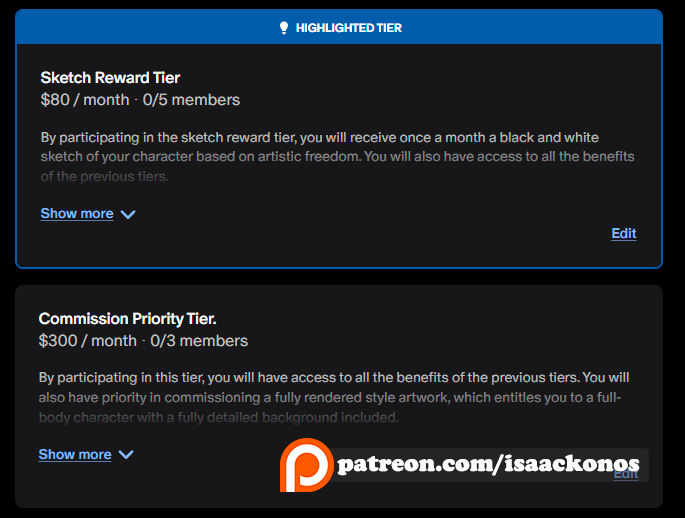Click the 'patreon.com/isaackonos' watermark text
Image resolution: width=685 pixels, height=518 pixels.
click(x=488, y=464)
